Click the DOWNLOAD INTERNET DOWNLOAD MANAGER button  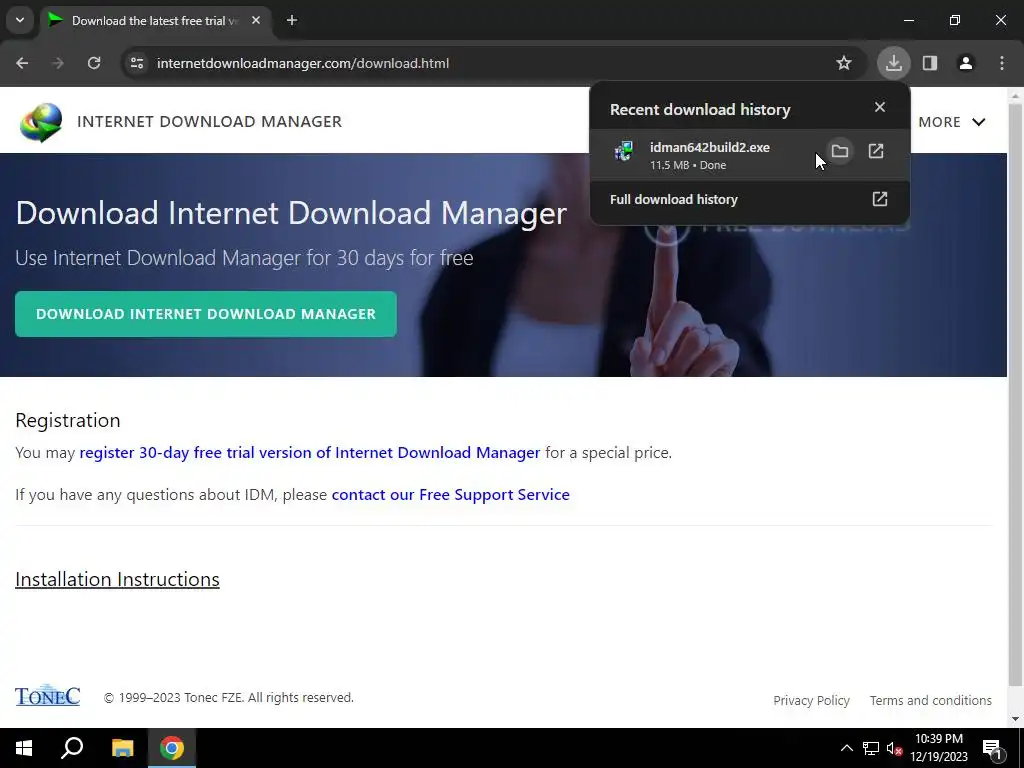click(206, 314)
